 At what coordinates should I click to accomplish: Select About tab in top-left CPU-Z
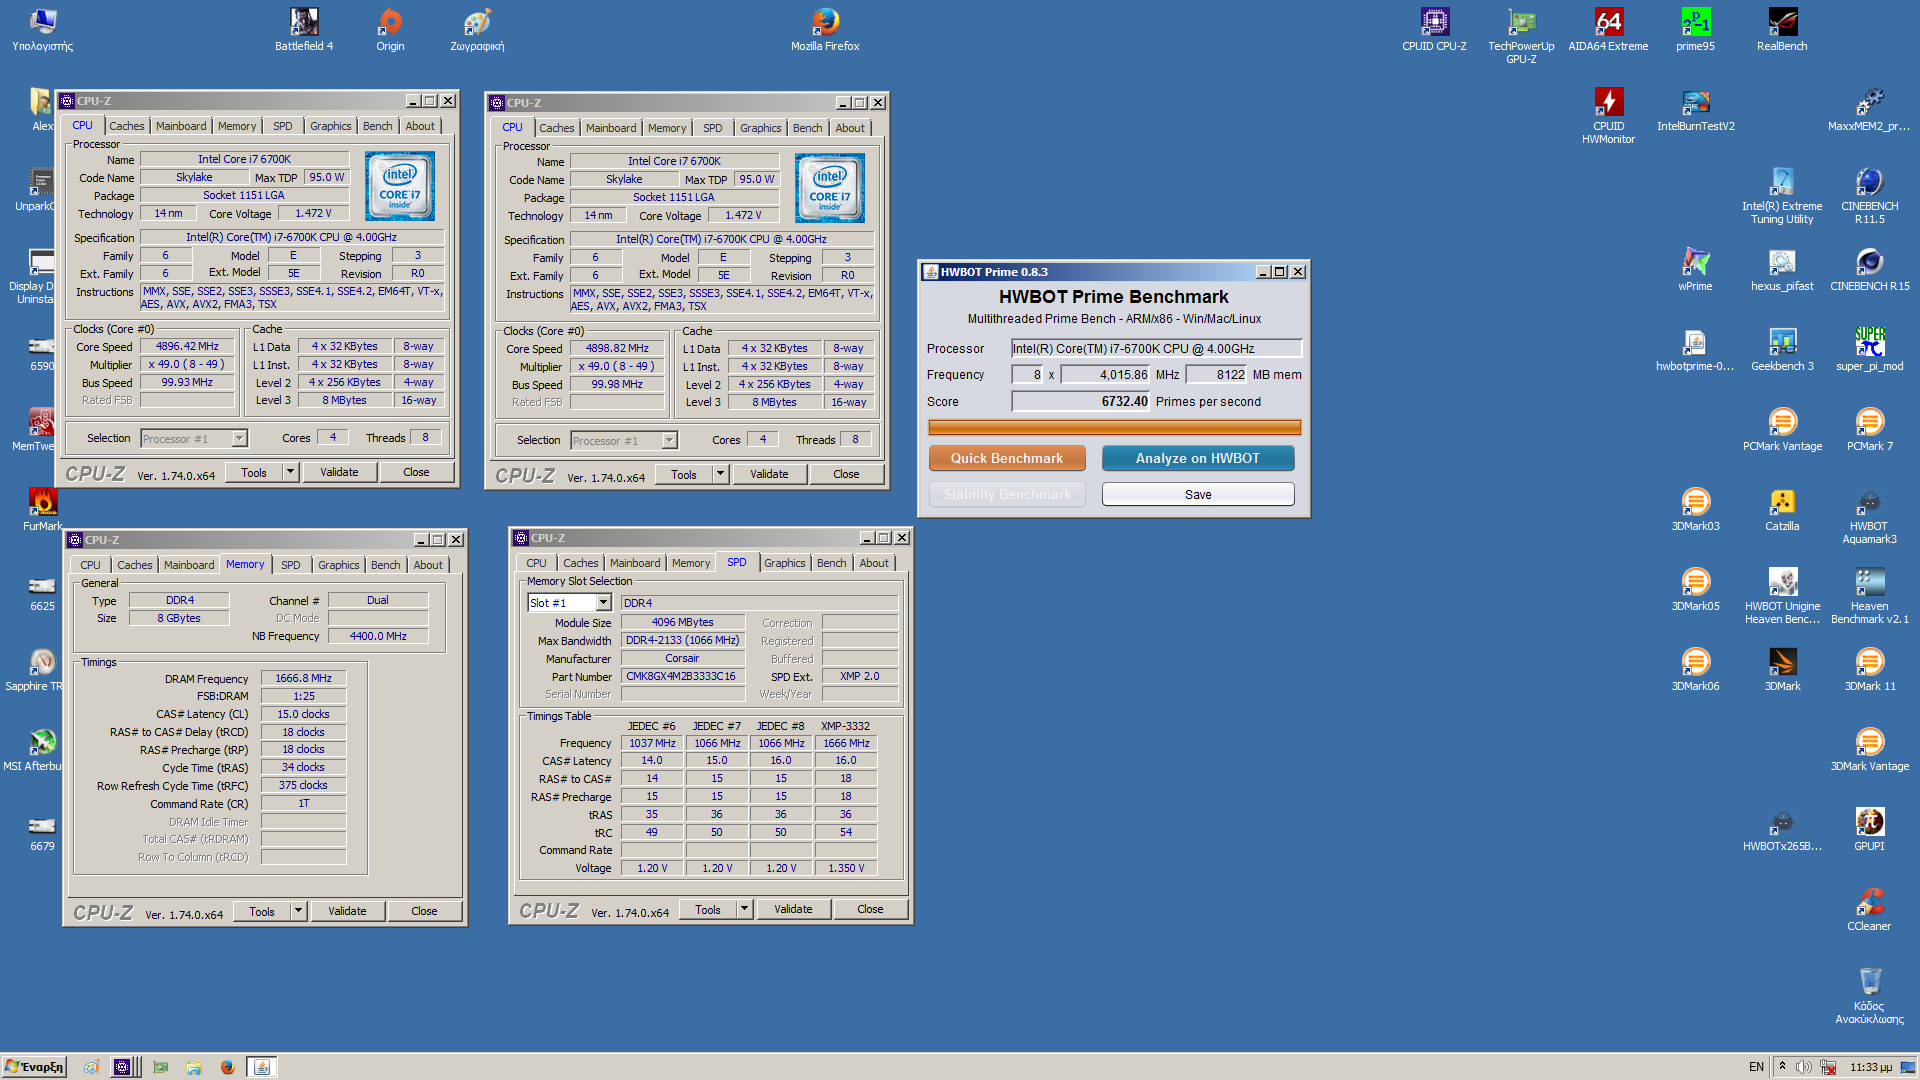pyautogui.click(x=420, y=126)
